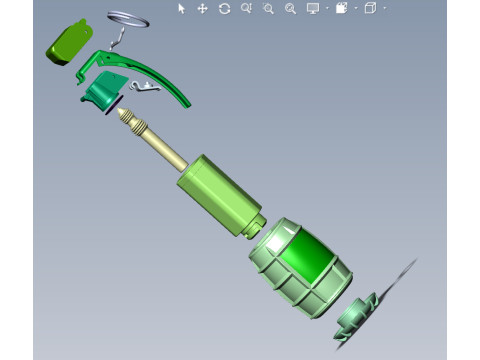480x360 pixels.
Task: Expand the cube view orientation dropdown arrow
Action: [x=385, y=8]
